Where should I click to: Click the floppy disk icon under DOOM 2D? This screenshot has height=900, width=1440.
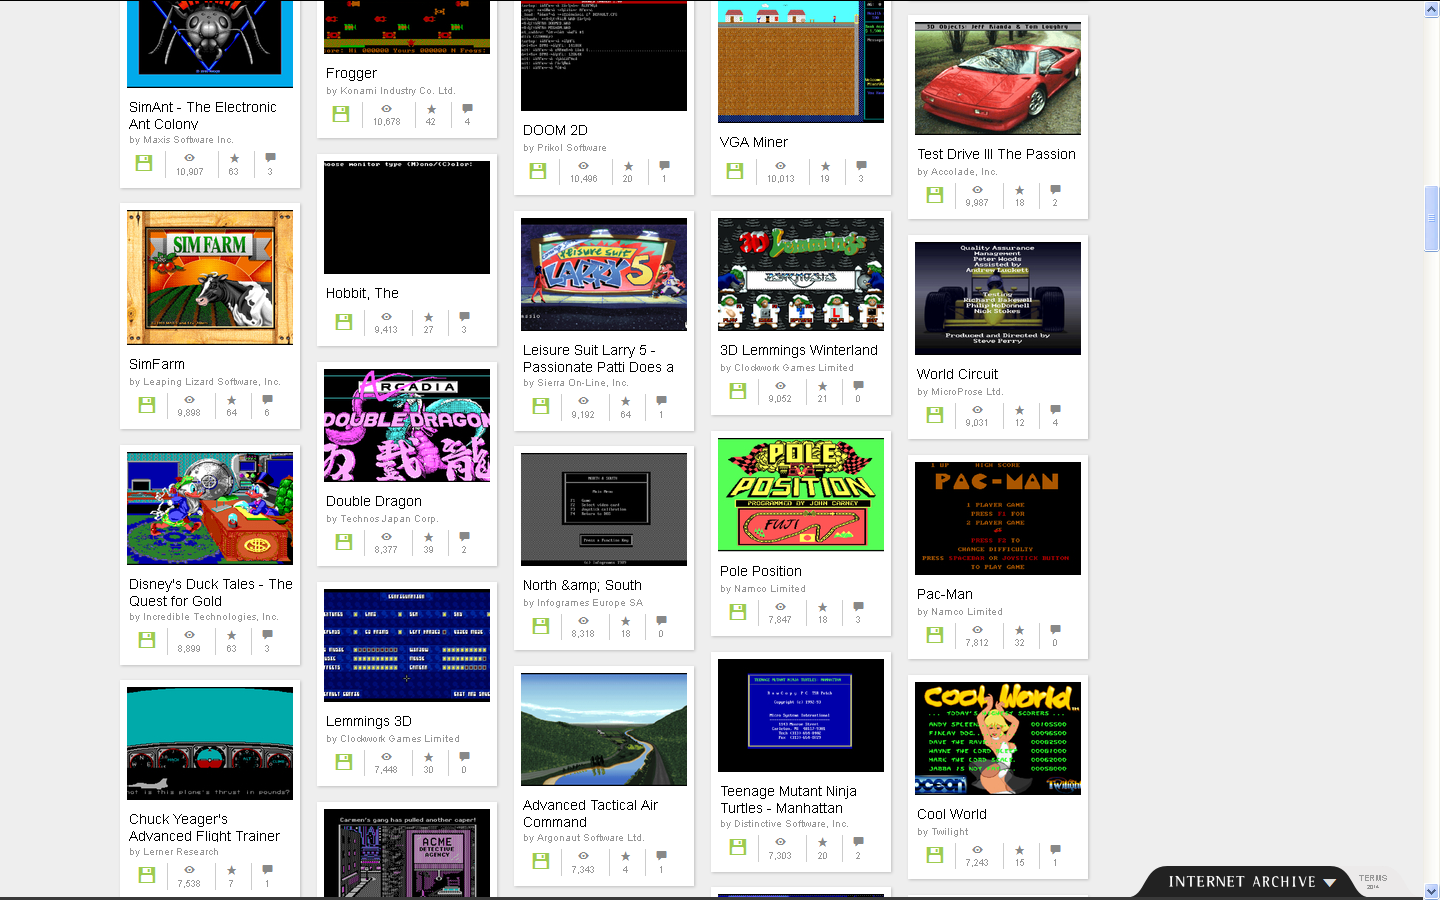point(538,171)
